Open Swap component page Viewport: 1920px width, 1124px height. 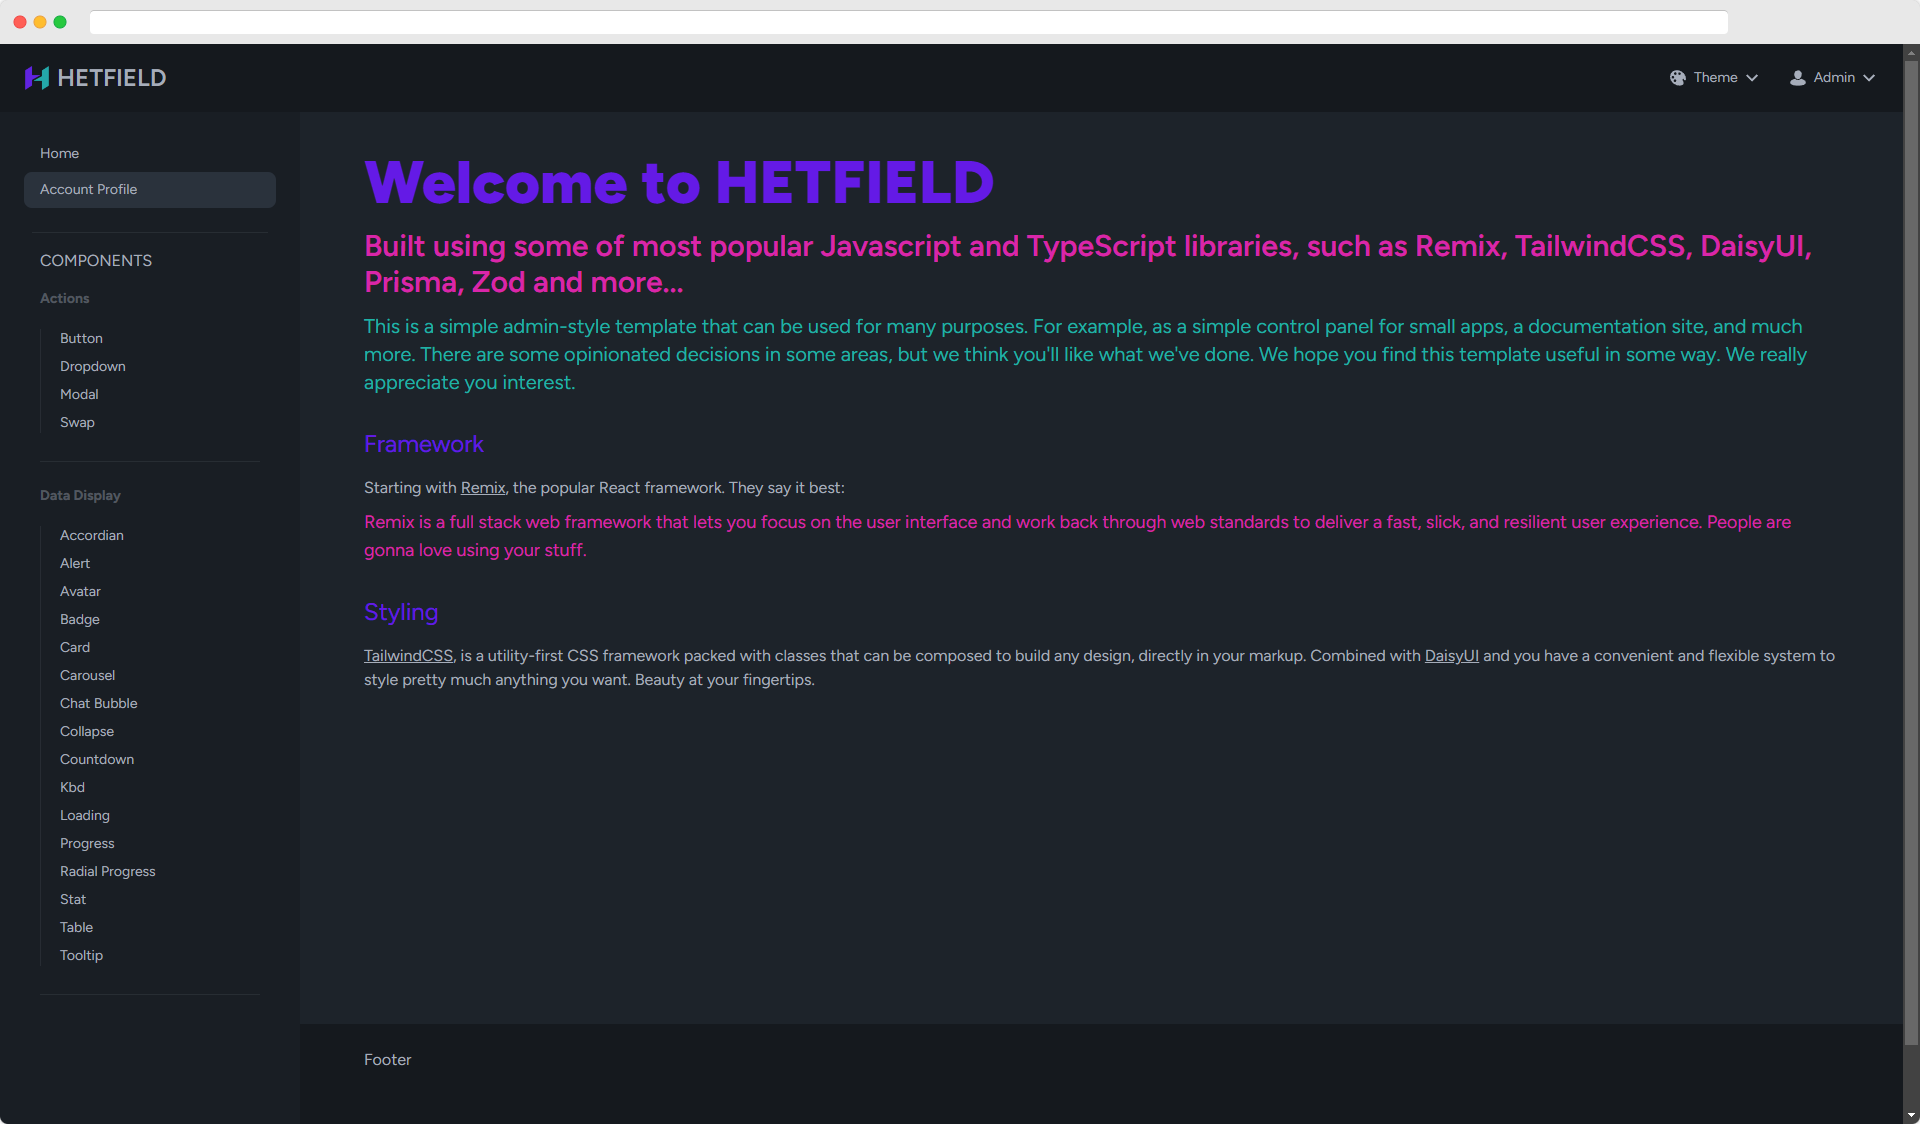(77, 422)
